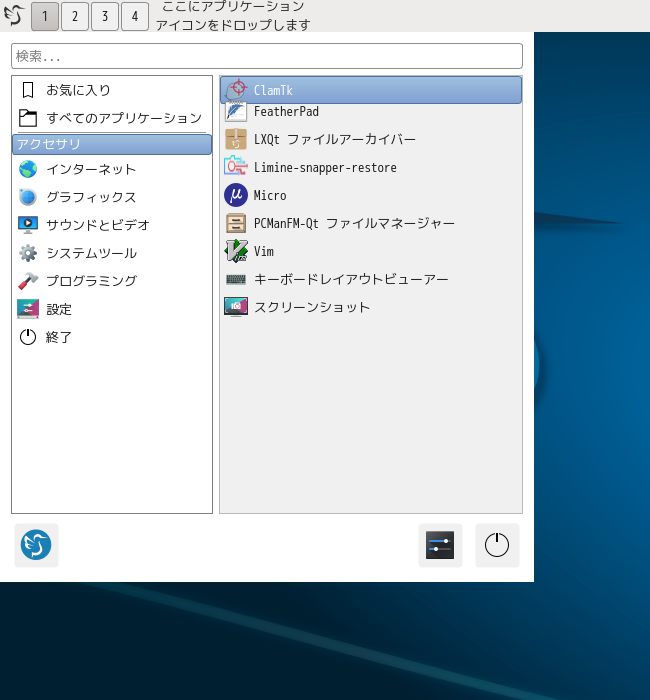Open settings via dark sliders button at bottom
650x700 pixels.
coord(440,545)
